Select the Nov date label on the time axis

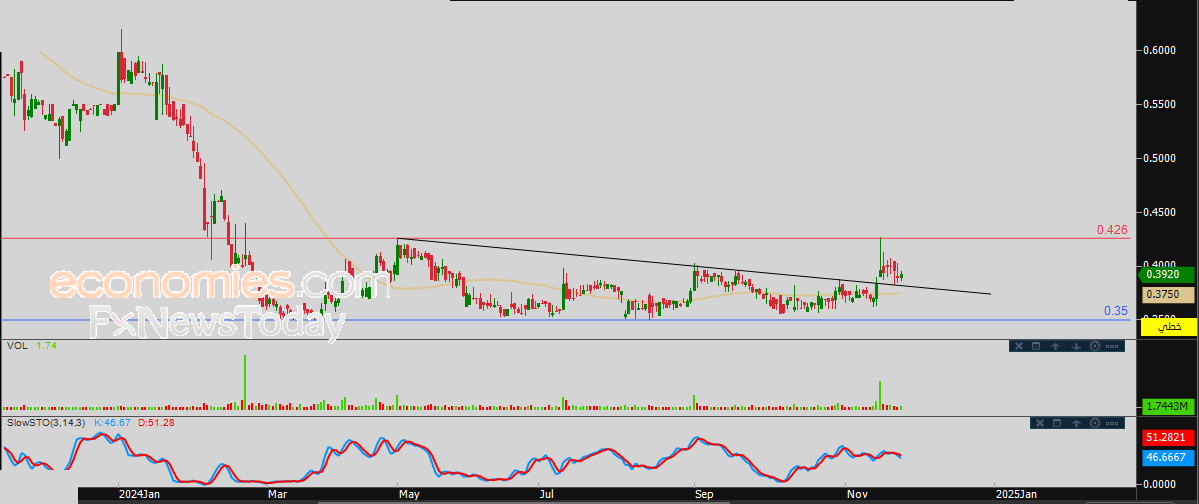tap(856, 494)
